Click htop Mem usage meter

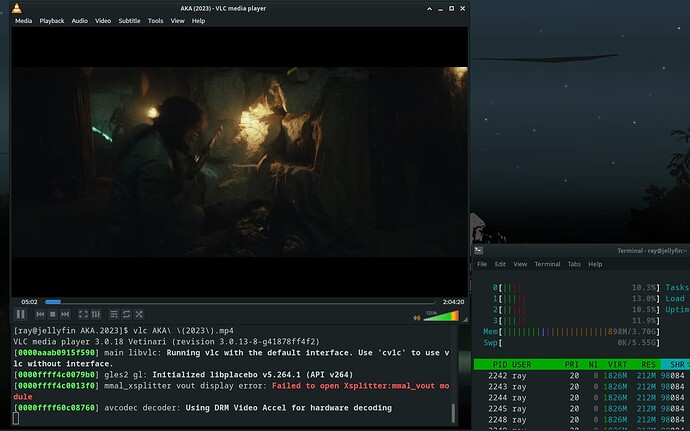click(x=572, y=332)
